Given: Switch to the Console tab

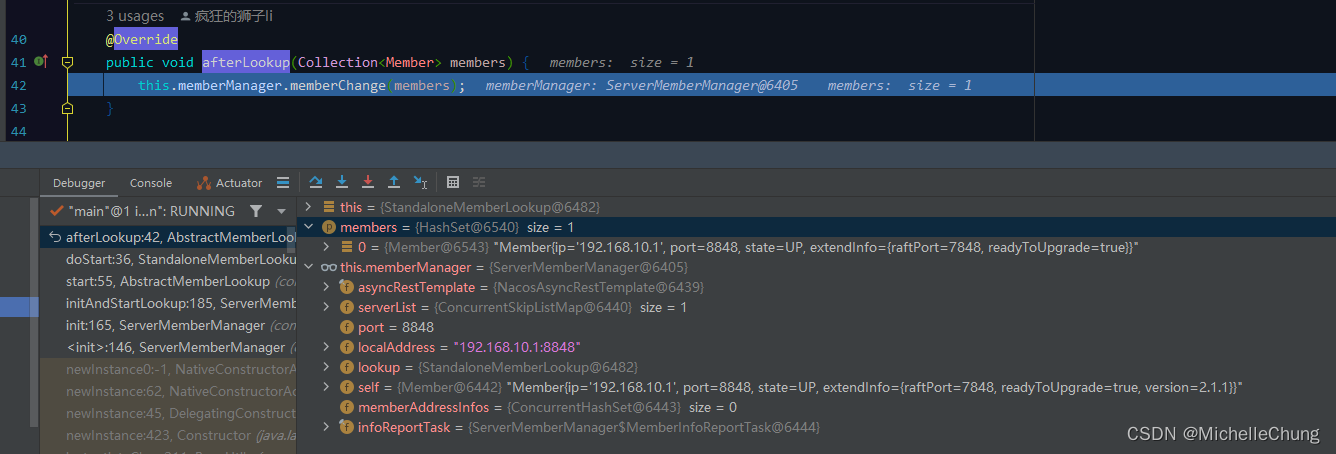Looking at the screenshot, I should pos(151,183).
